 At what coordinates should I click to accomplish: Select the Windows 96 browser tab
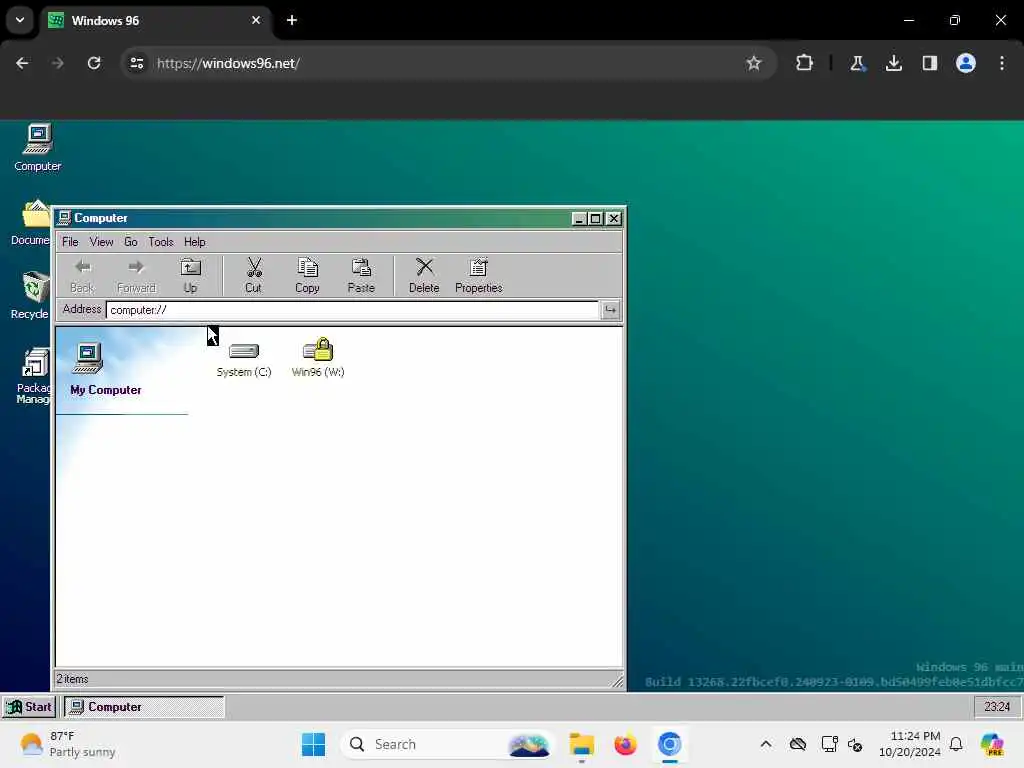tap(155, 20)
